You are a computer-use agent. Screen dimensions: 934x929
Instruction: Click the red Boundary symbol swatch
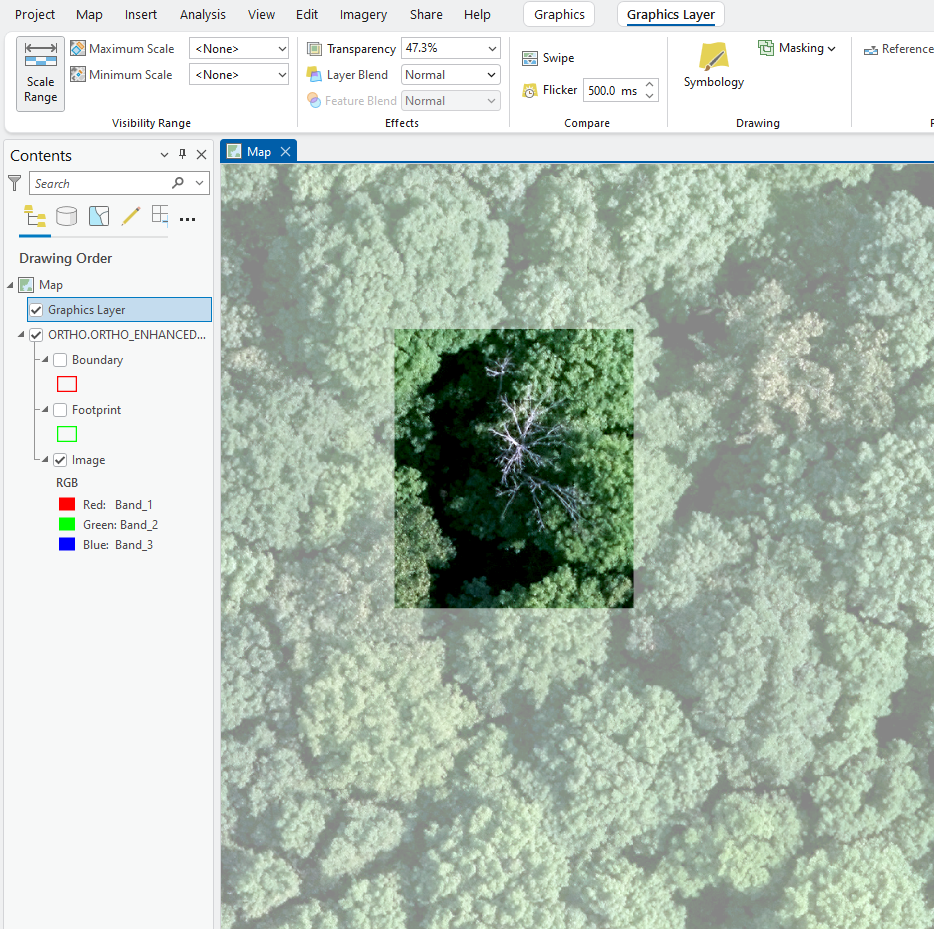[67, 384]
